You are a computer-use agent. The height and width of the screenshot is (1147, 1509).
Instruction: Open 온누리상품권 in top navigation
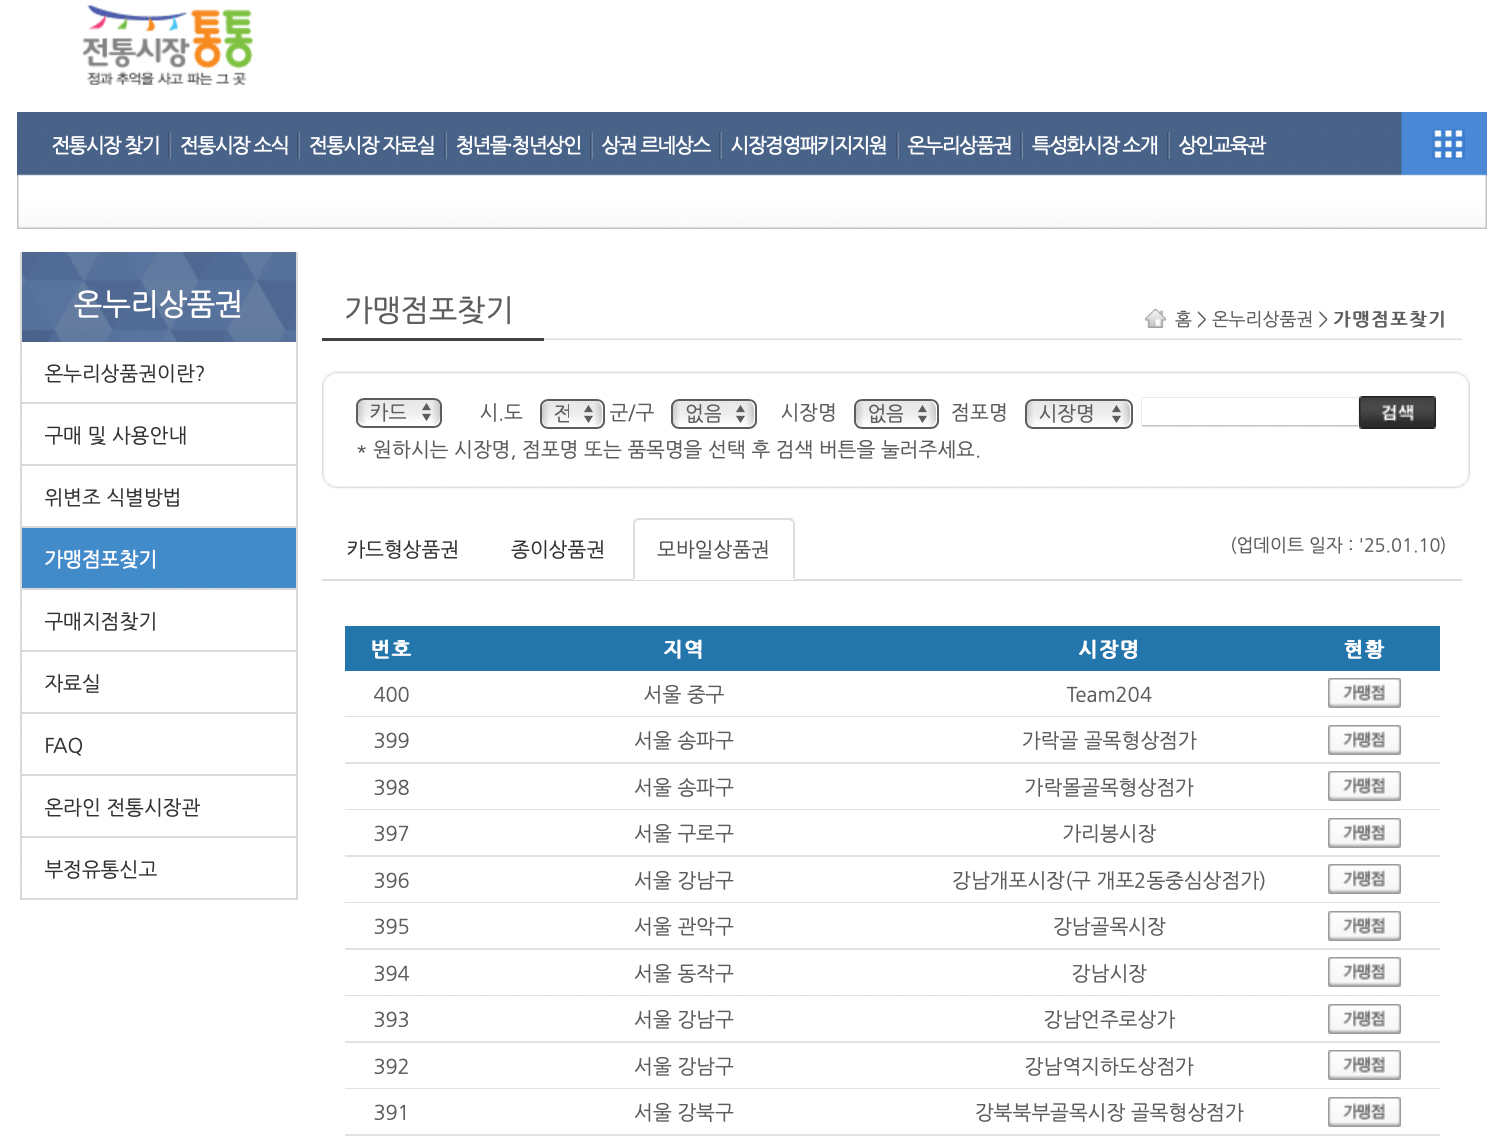[959, 145]
